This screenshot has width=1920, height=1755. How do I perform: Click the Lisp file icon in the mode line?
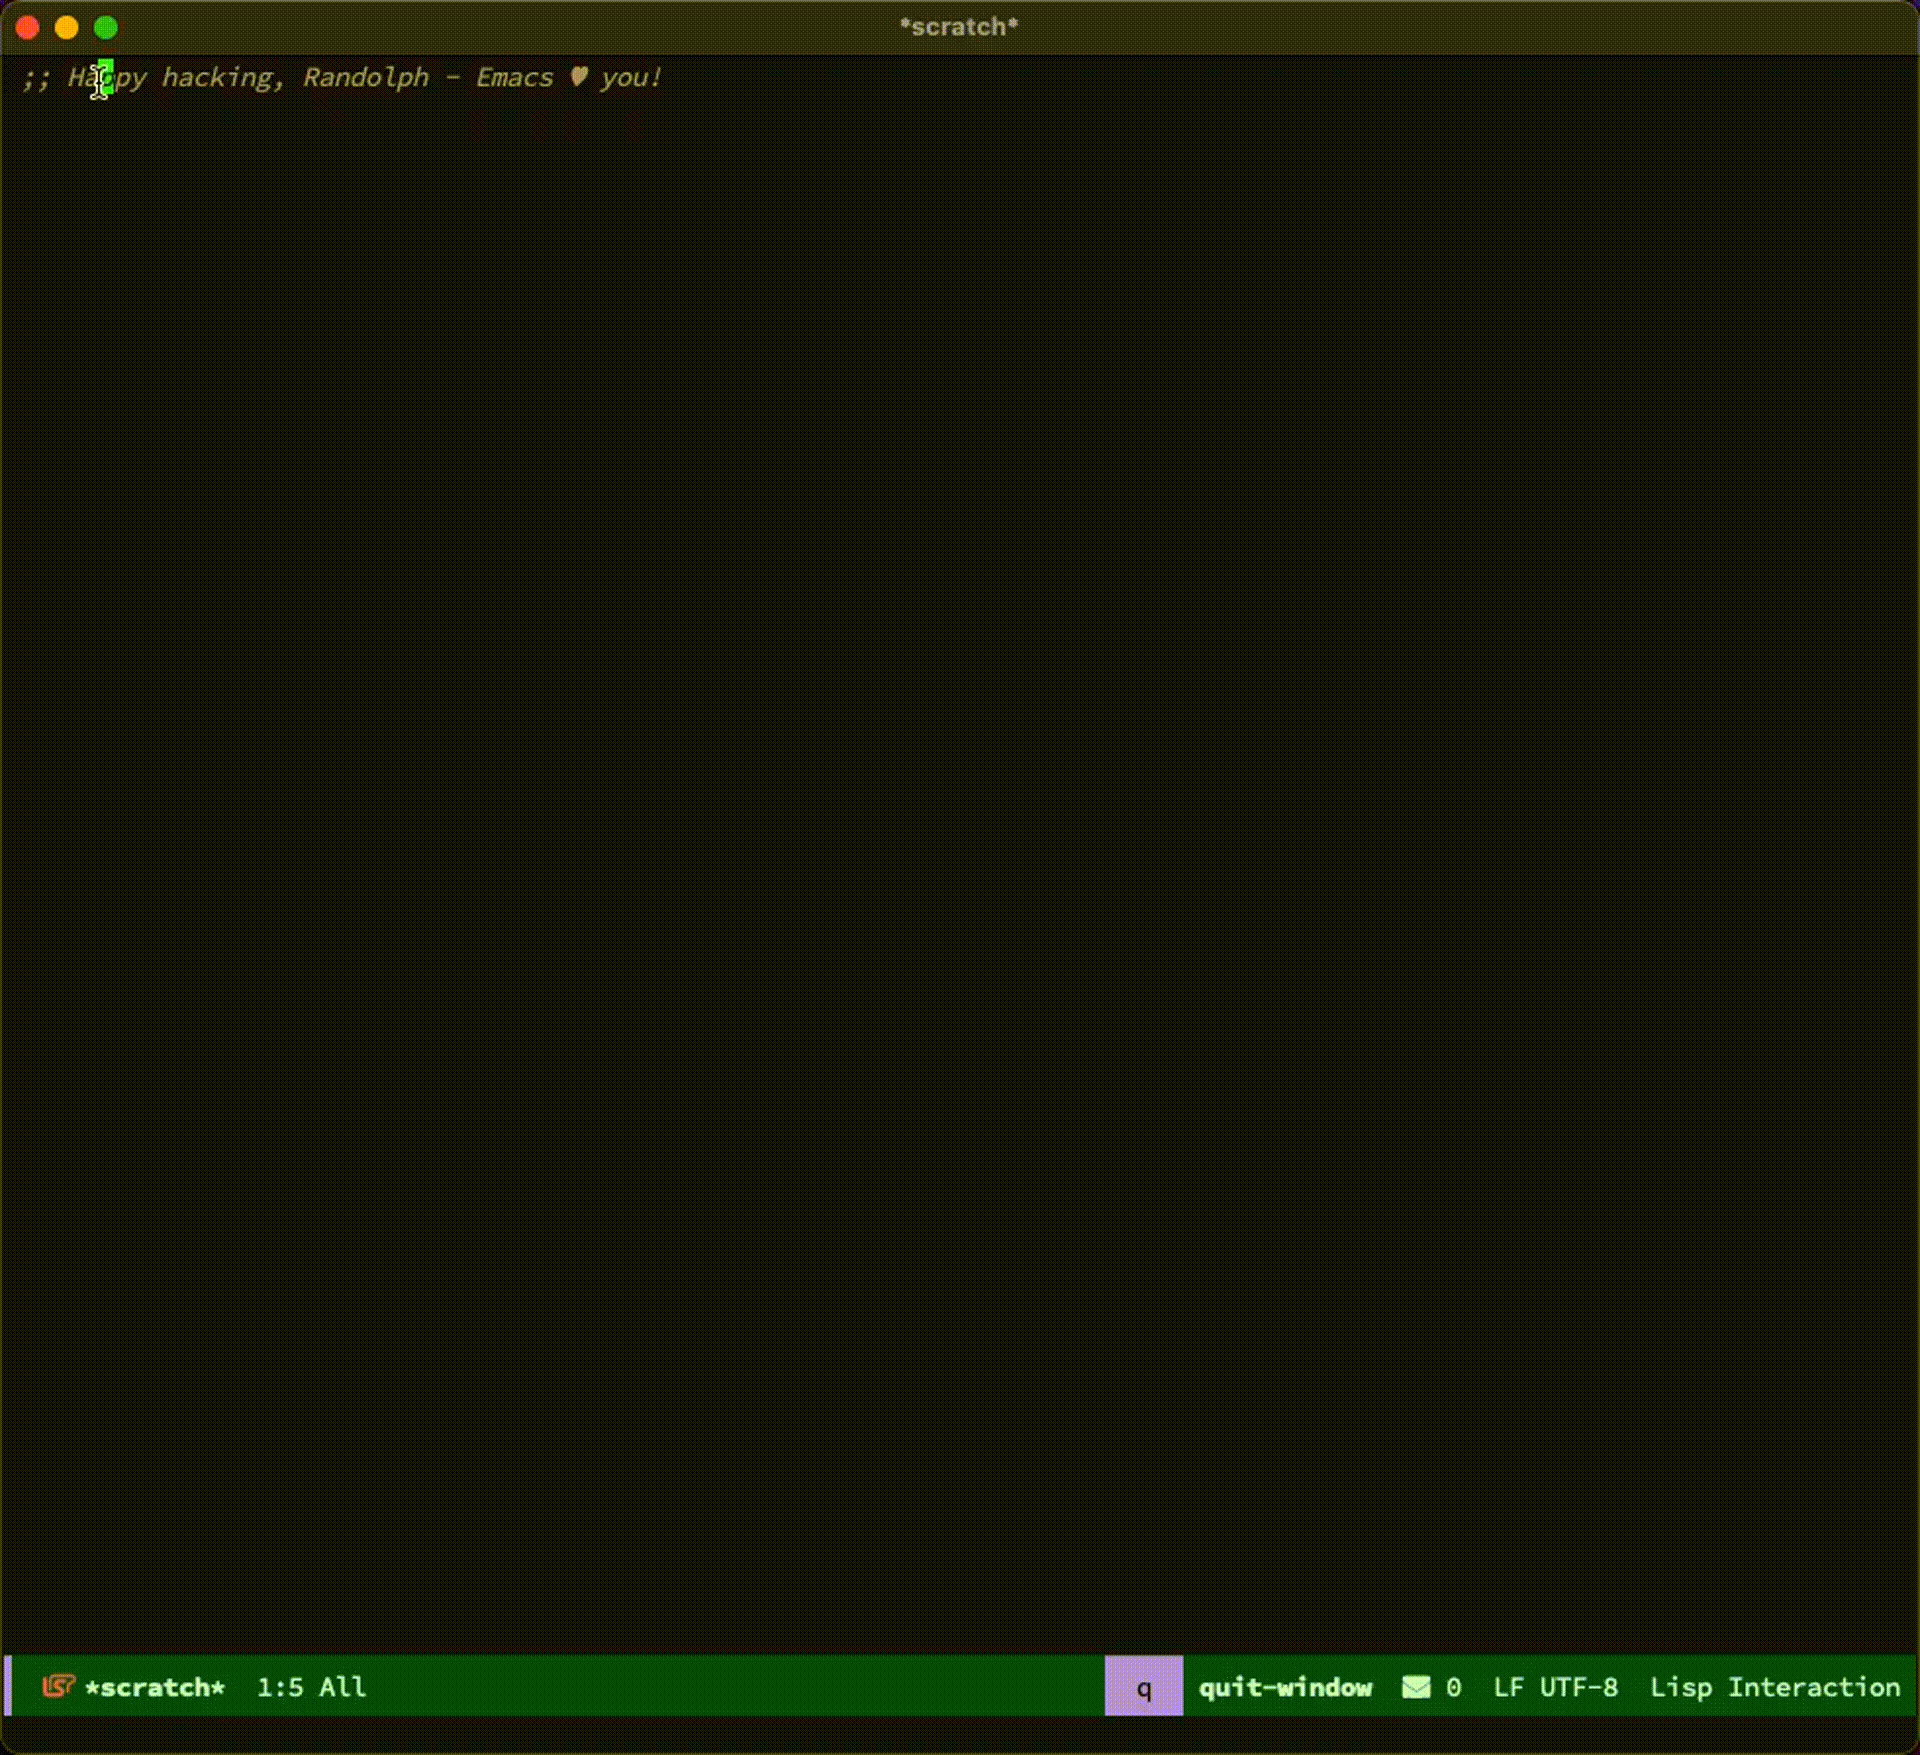click(58, 1686)
